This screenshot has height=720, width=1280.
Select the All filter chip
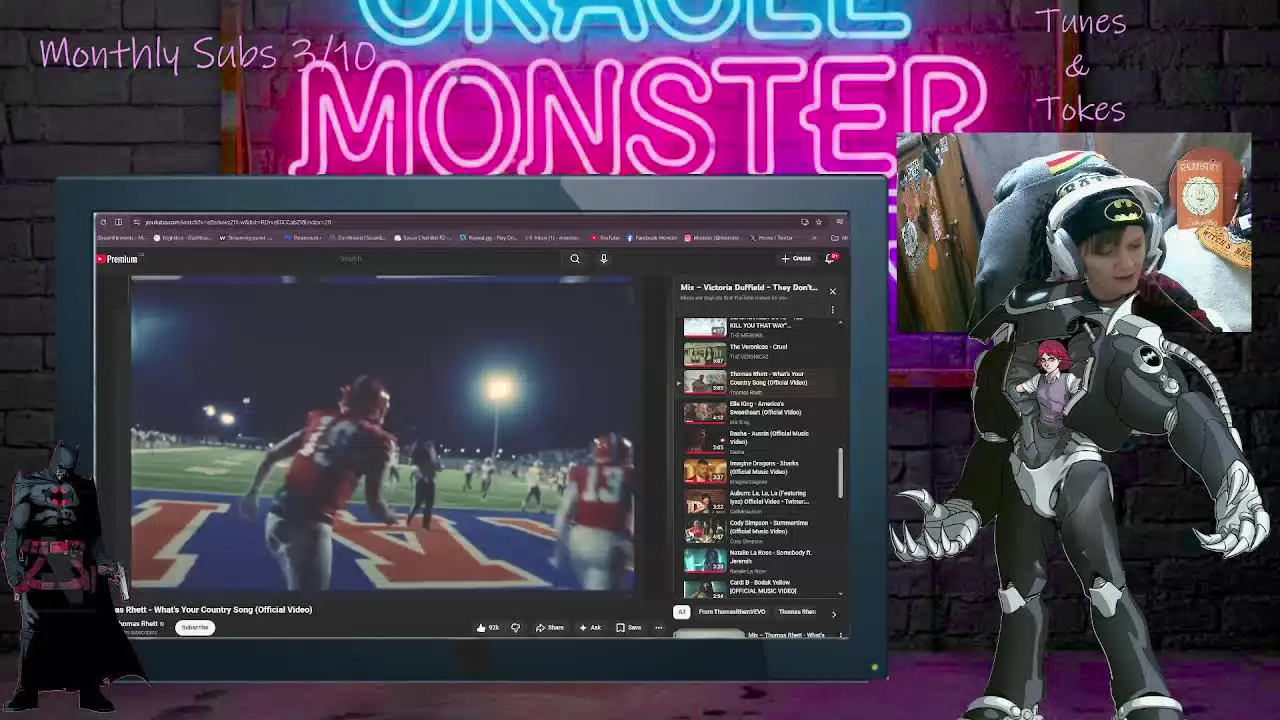tap(682, 612)
